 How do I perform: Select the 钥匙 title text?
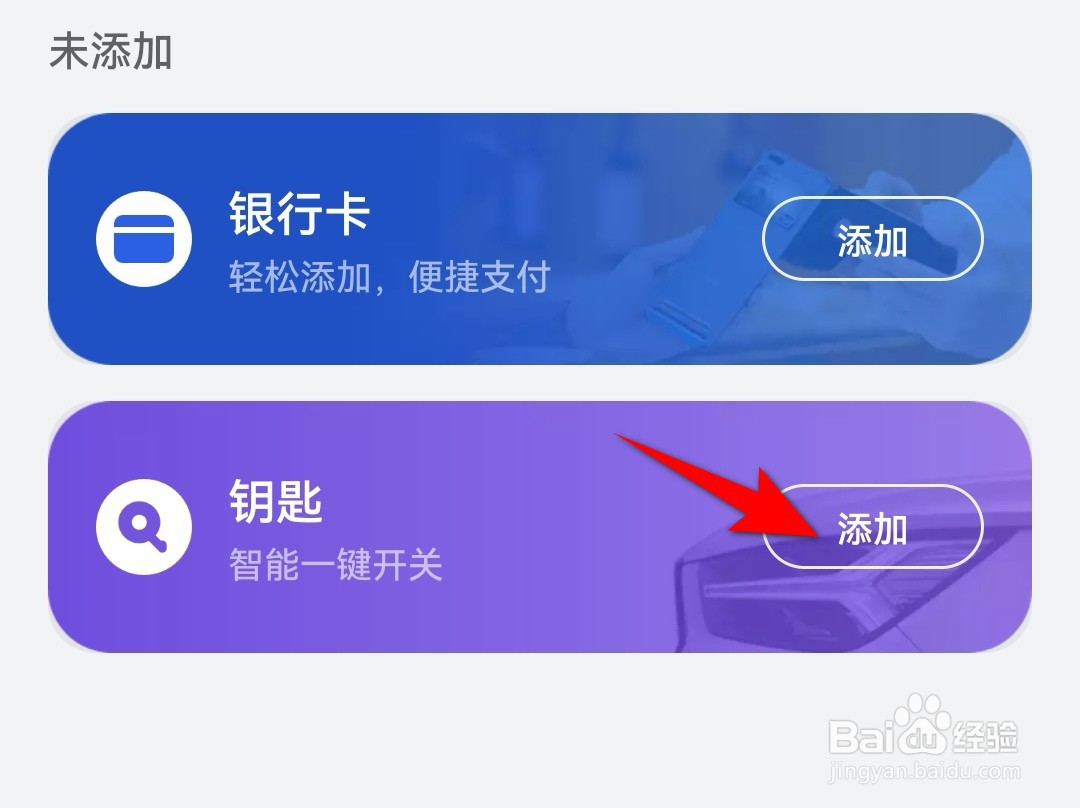pos(276,501)
